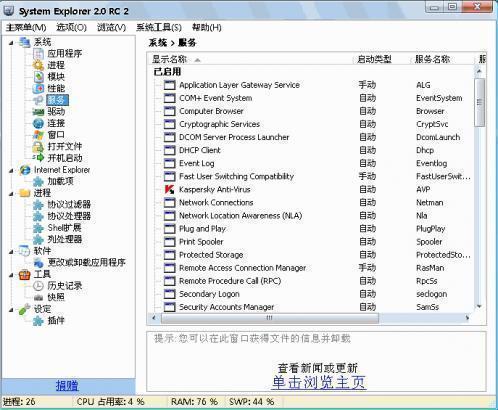The width and height of the screenshot is (498, 410).
Task: Select the 连接 globe icon
Action: click(38, 123)
